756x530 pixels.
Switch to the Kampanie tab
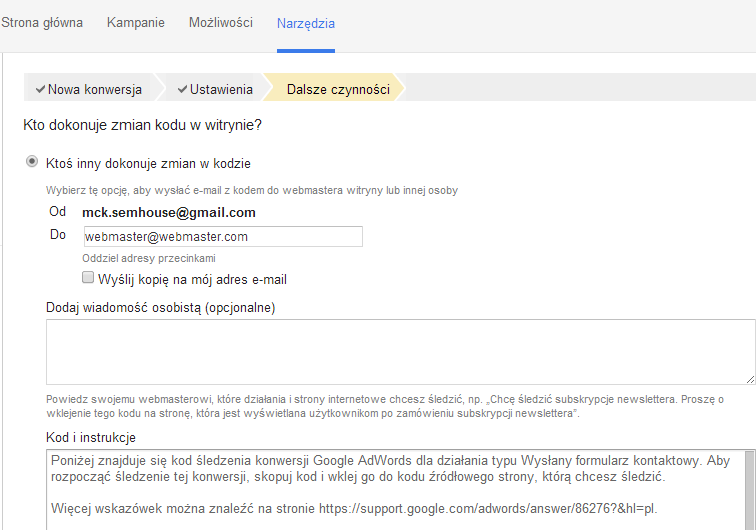pyautogui.click(x=136, y=22)
